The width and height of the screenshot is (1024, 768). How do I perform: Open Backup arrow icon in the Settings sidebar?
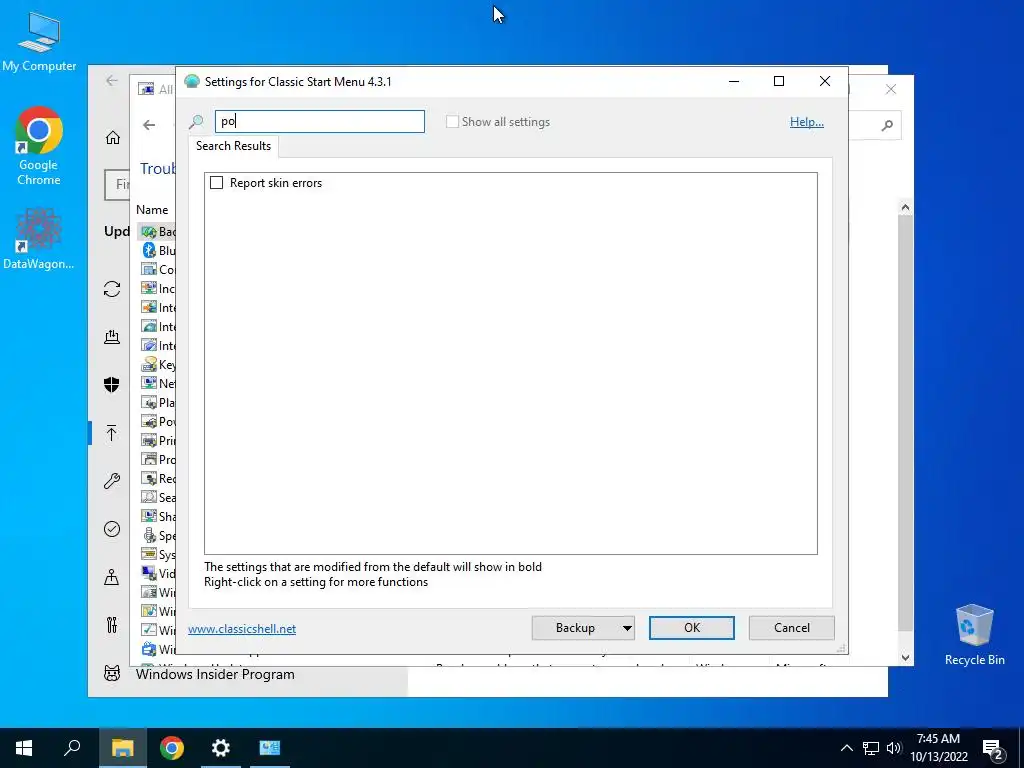[x=112, y=433]
